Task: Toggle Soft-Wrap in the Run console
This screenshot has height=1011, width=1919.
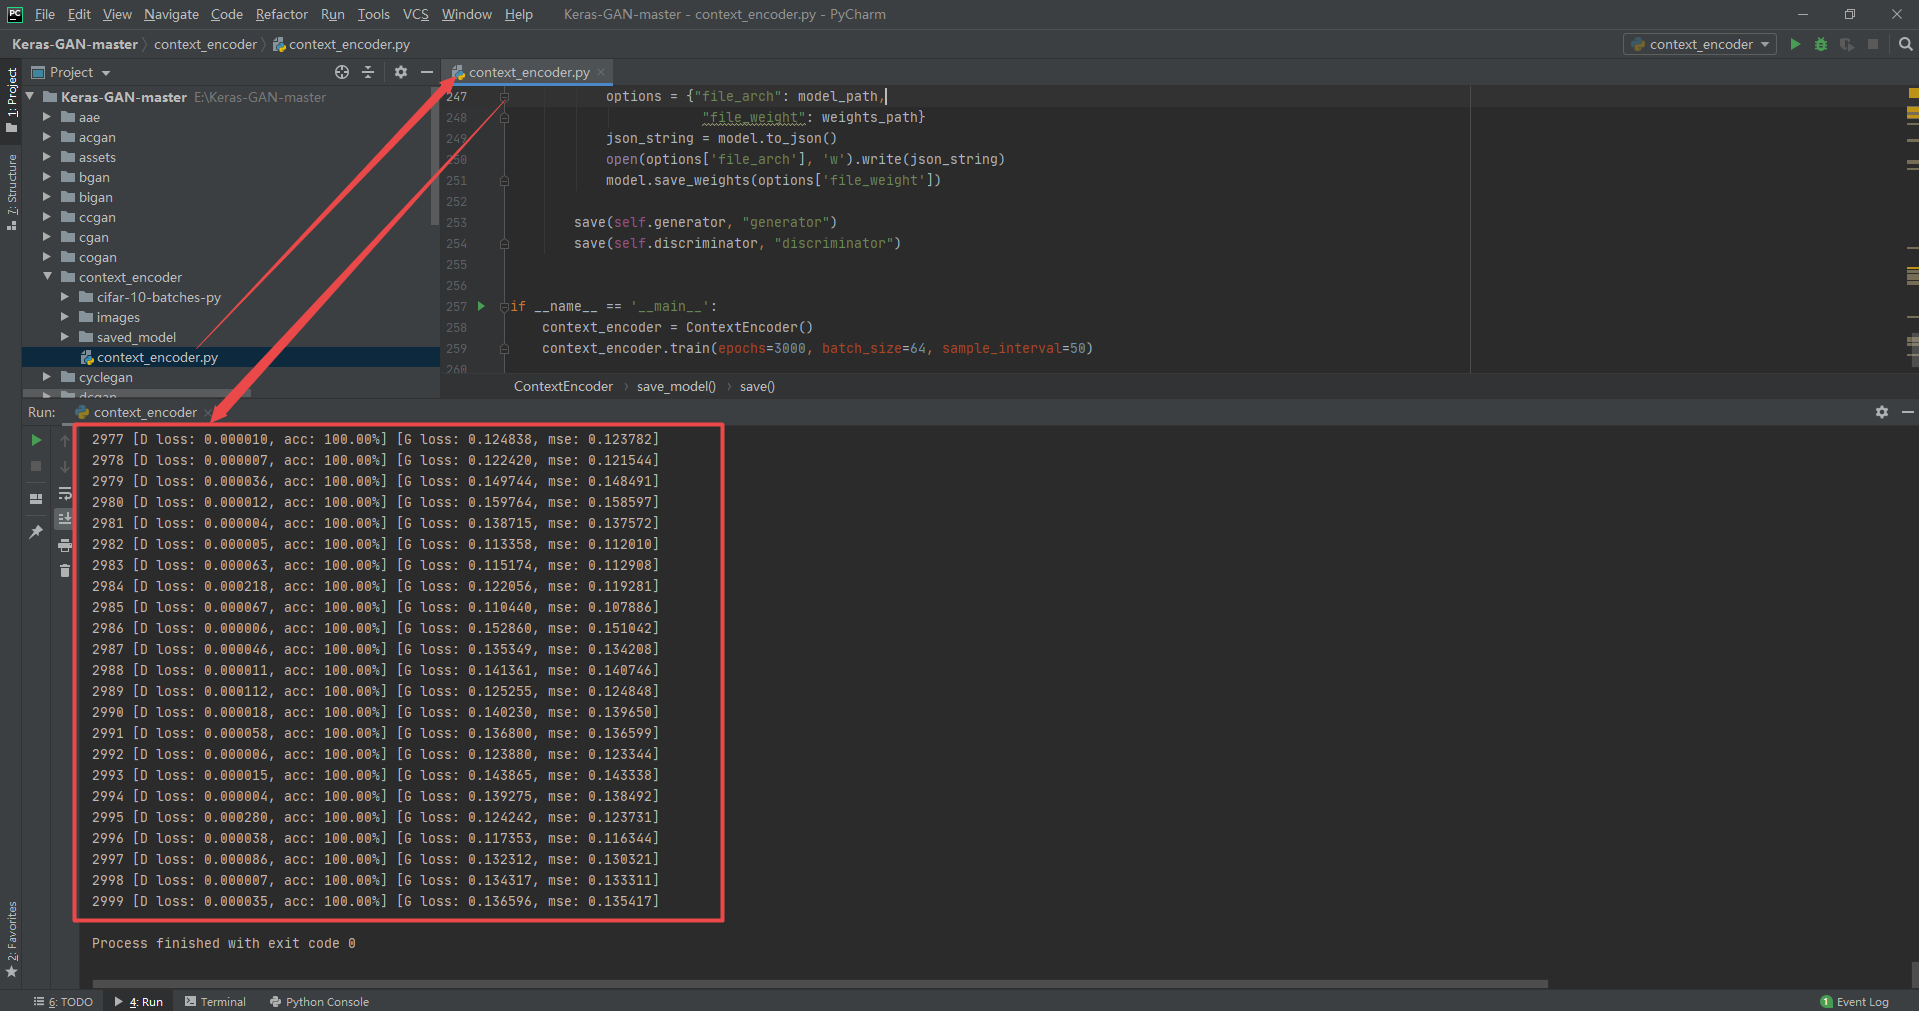Action: 65,493
